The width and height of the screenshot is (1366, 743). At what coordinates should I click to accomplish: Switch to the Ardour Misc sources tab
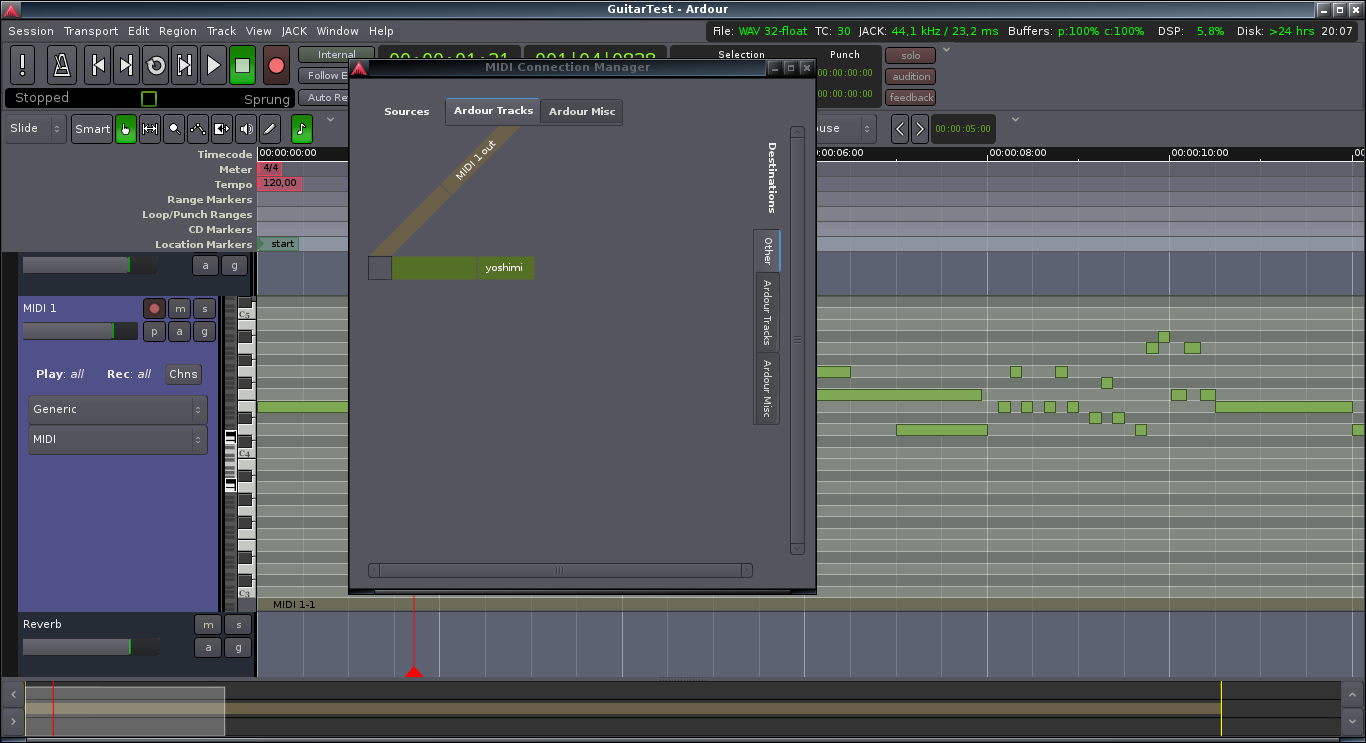point(582,111)
